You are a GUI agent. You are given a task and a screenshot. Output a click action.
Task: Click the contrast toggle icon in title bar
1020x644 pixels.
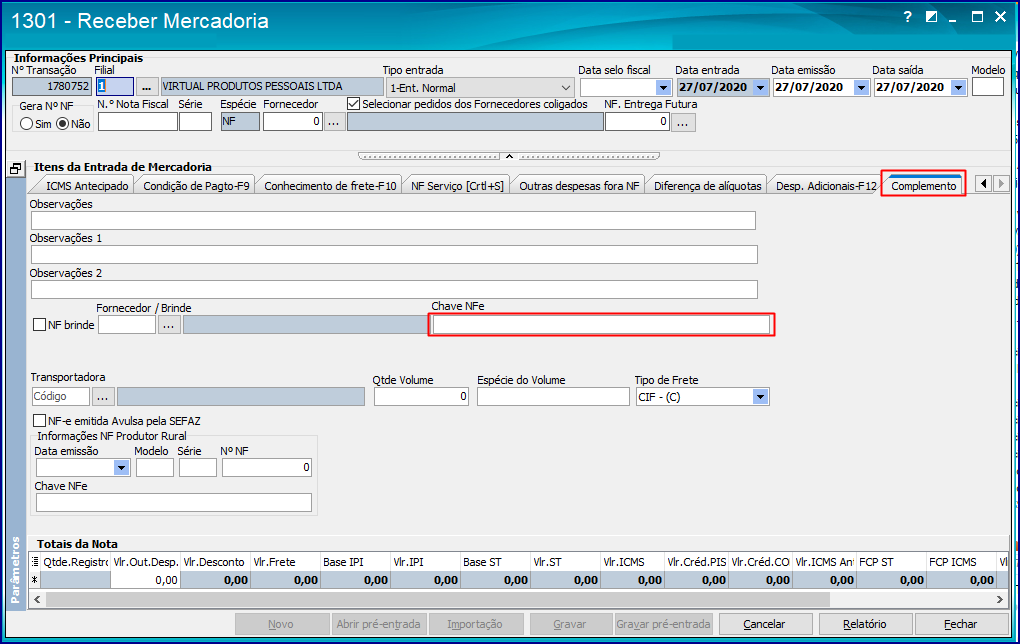(932, 18)
